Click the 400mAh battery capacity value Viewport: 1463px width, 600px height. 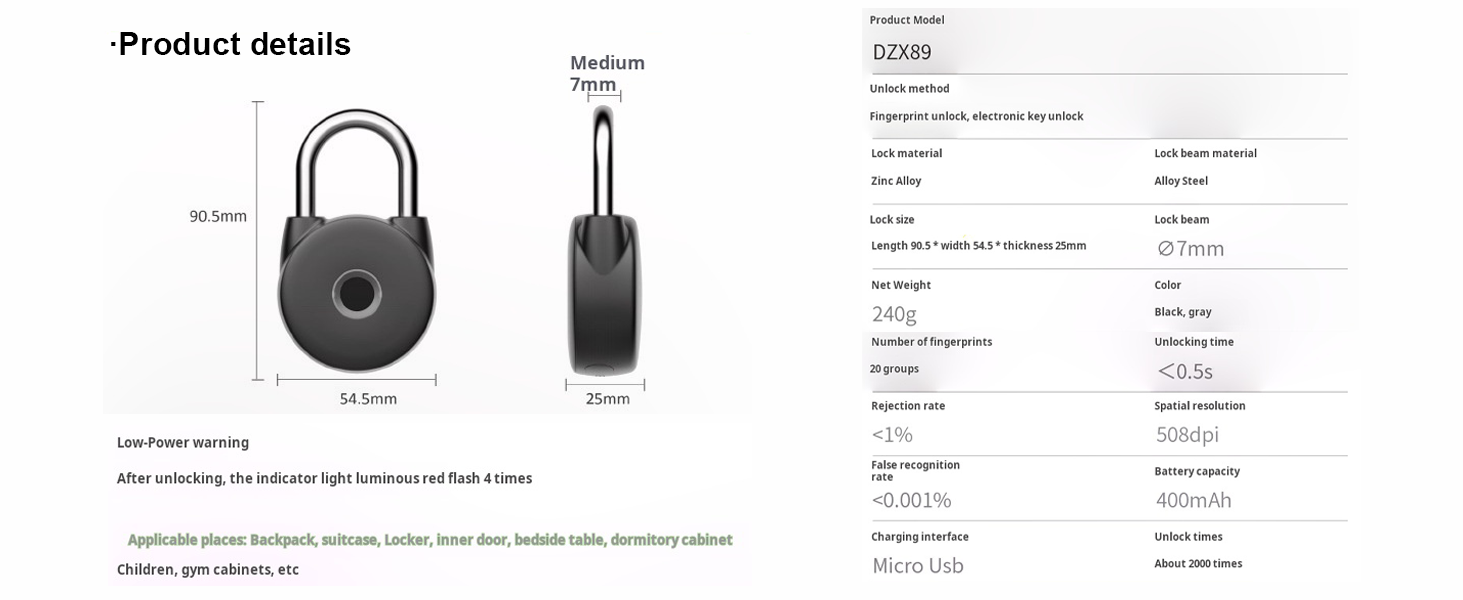tap(1193, 500)
